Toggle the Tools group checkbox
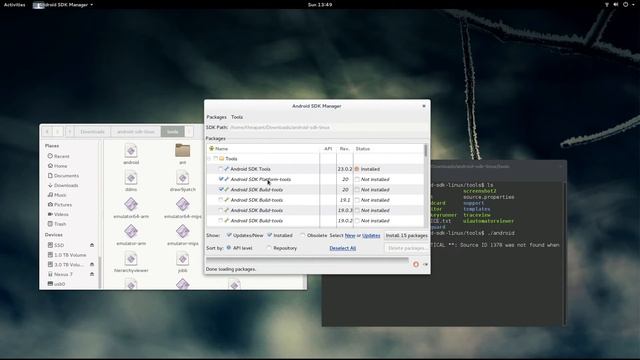 [216, 158]
